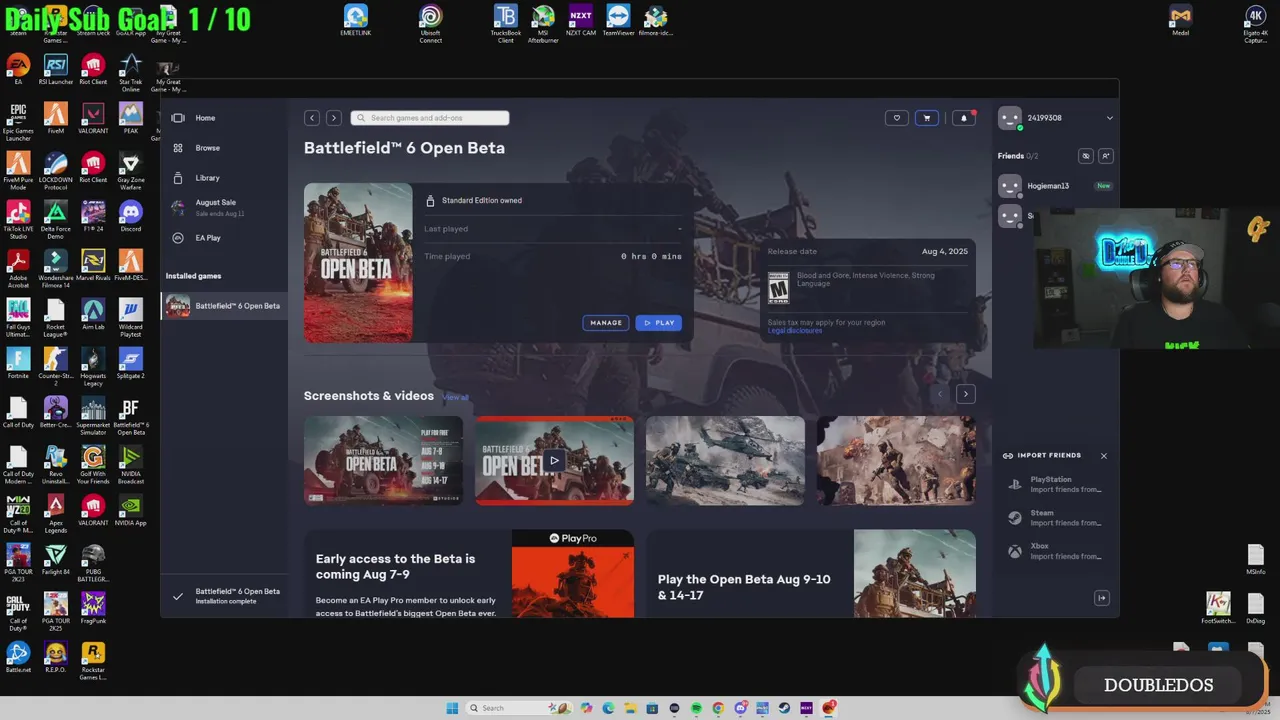Open the Delta Force Demo icon

pyautogui.click(x=56, y=220)
